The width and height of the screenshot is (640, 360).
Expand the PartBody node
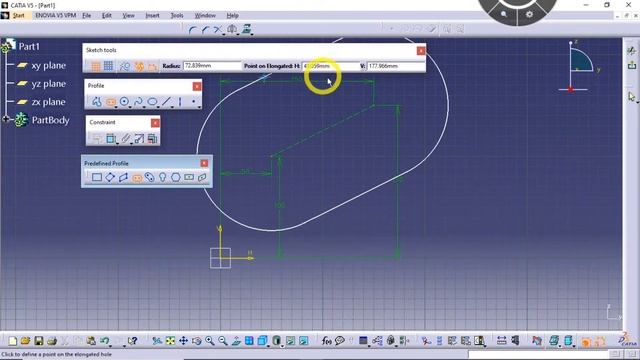[6, 120]
